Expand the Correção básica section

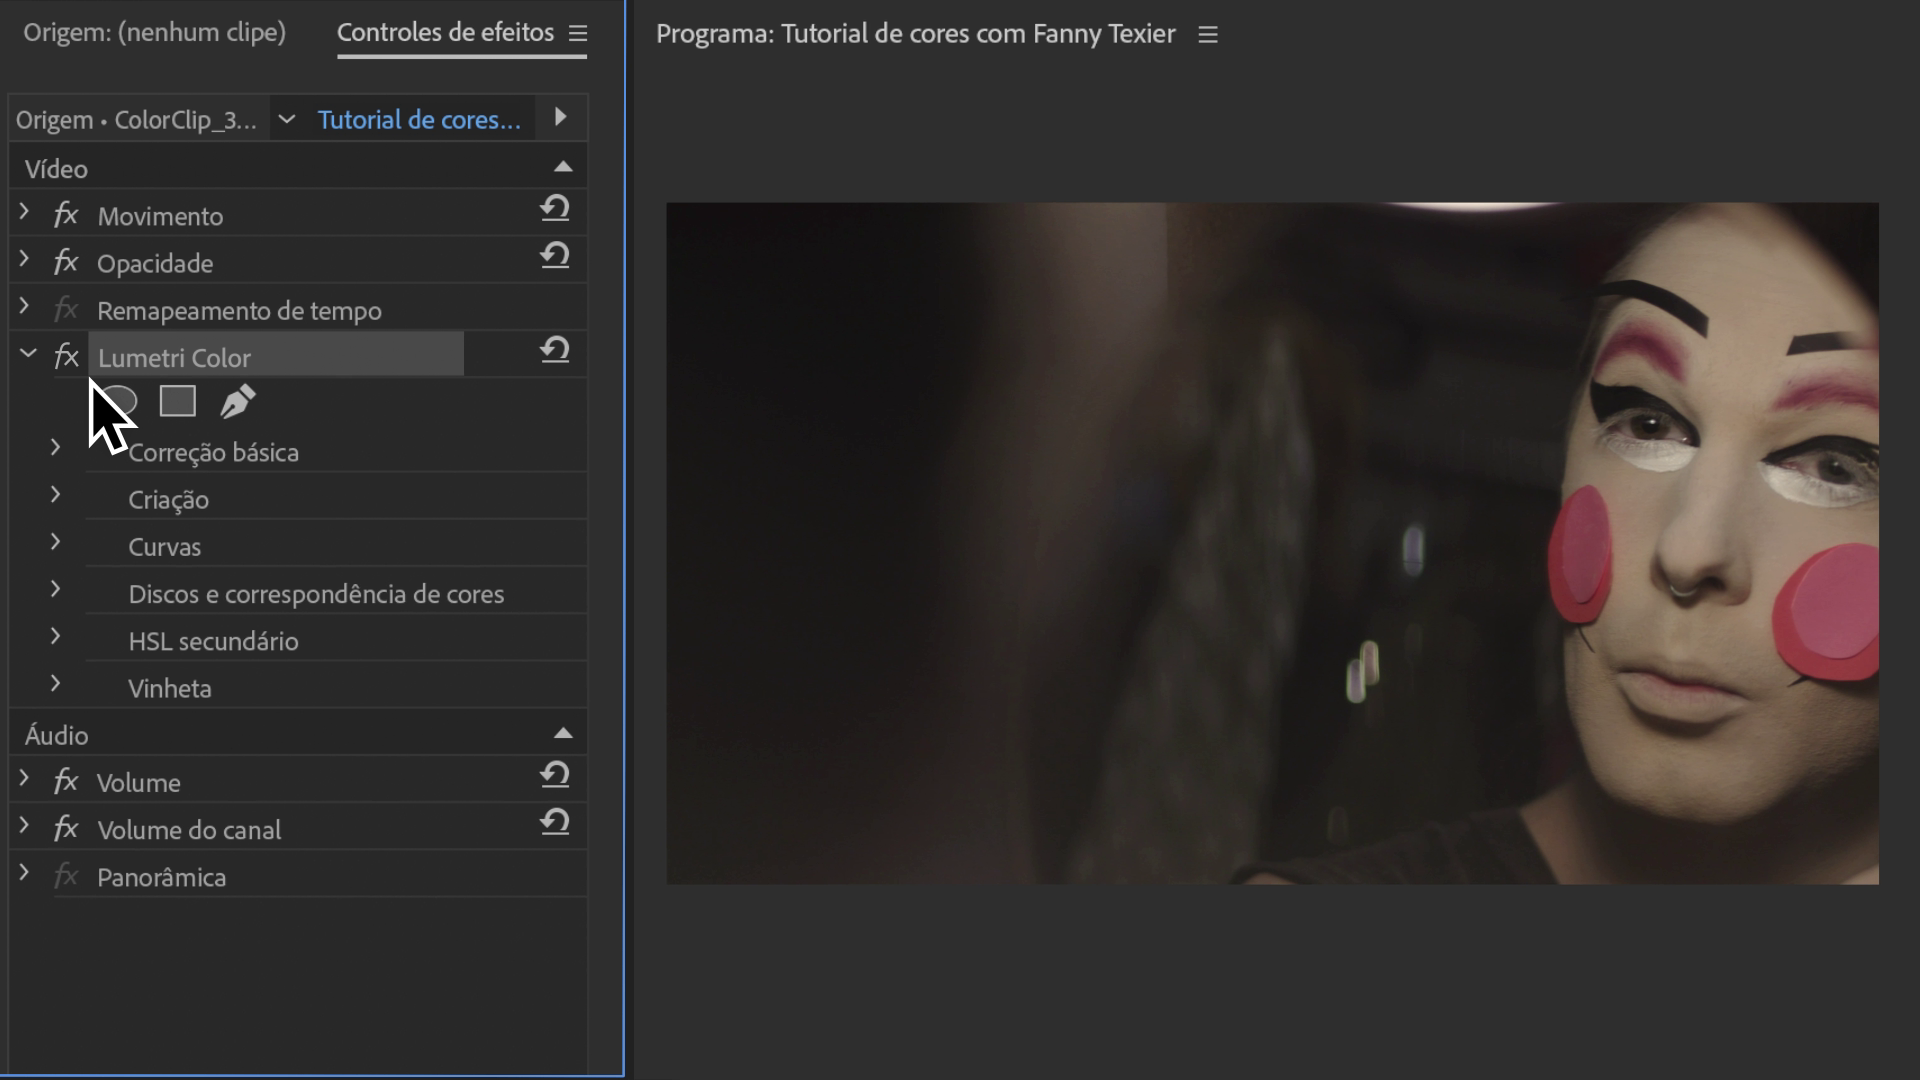pos(56,448)
